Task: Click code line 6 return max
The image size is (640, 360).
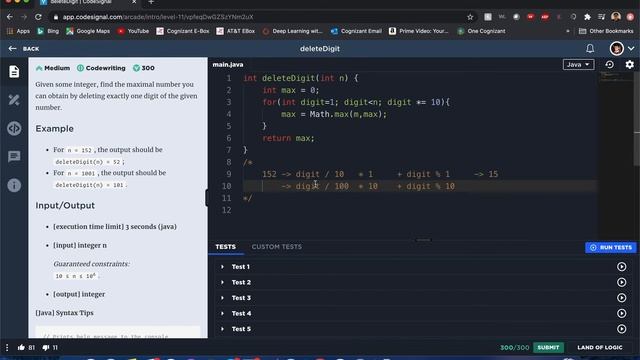Action: coord(288,138)
